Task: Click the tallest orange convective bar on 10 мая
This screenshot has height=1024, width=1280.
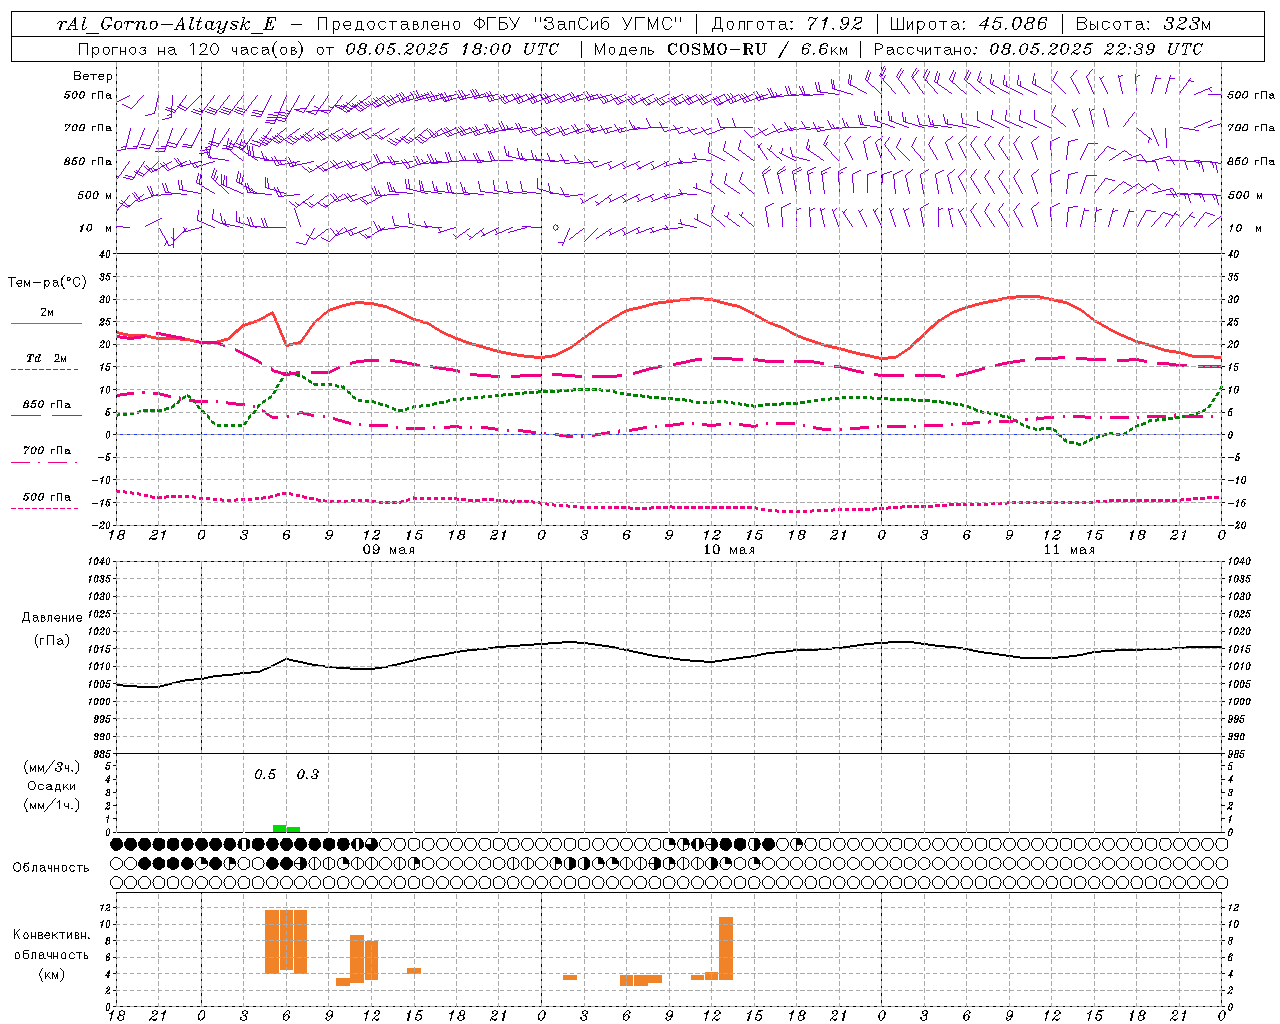Action: (x=726, y=948)
